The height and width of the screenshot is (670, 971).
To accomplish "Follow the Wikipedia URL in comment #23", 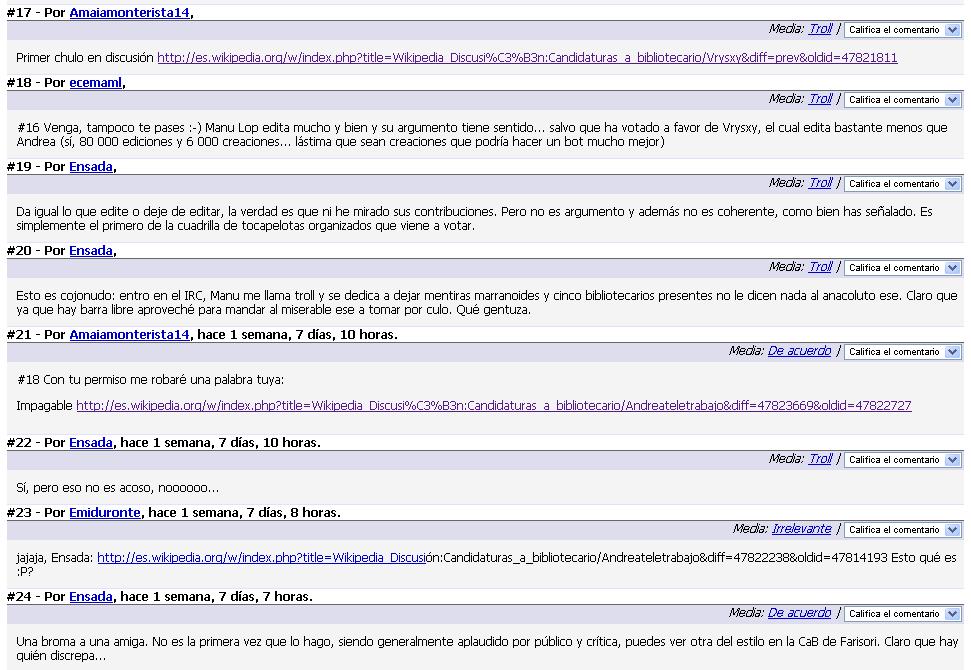I will click(261, 557).
